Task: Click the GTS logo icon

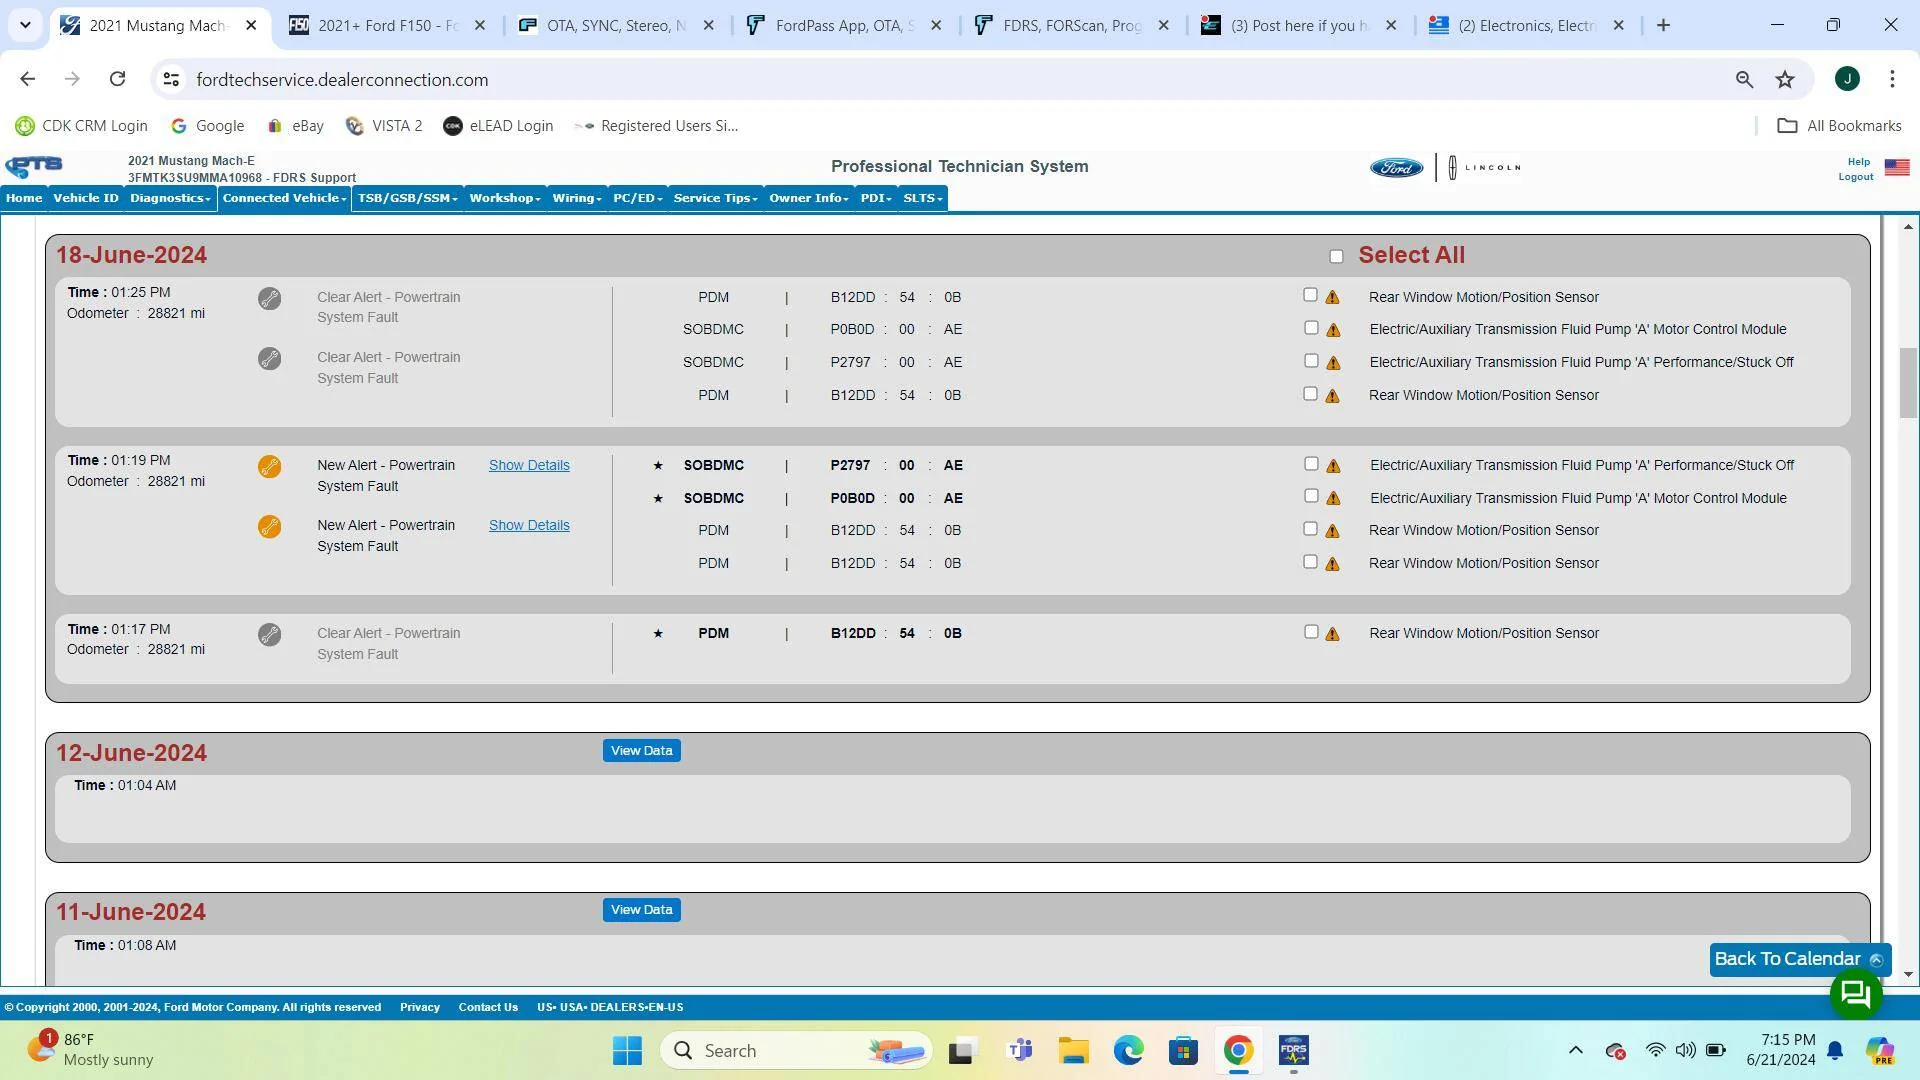Action: pyautogui.click(x=34, y=165)
